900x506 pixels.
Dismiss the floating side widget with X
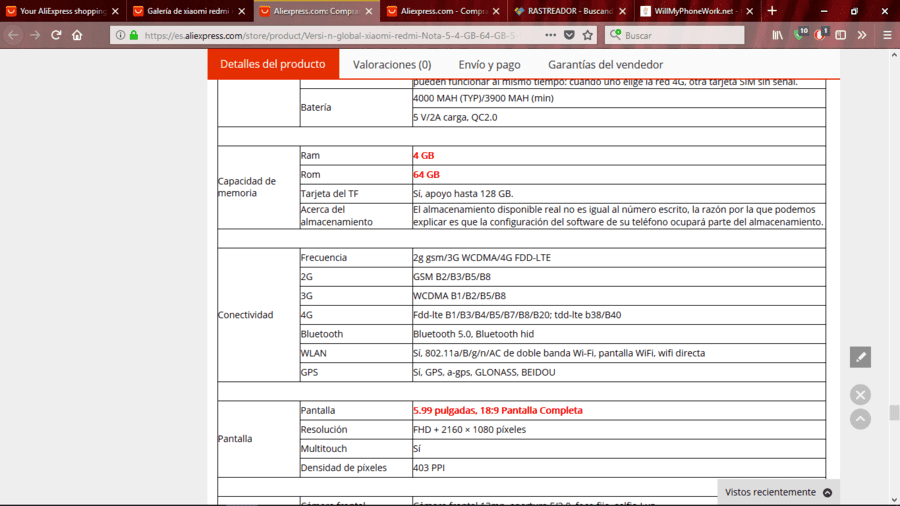pyautogui.click(x=860, y=395)
